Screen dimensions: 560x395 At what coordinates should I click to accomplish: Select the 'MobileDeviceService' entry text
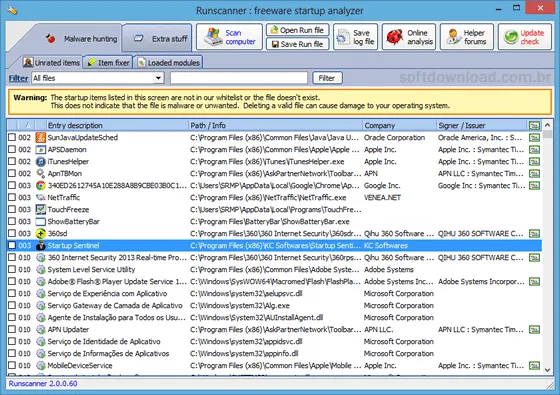point(80,366)
